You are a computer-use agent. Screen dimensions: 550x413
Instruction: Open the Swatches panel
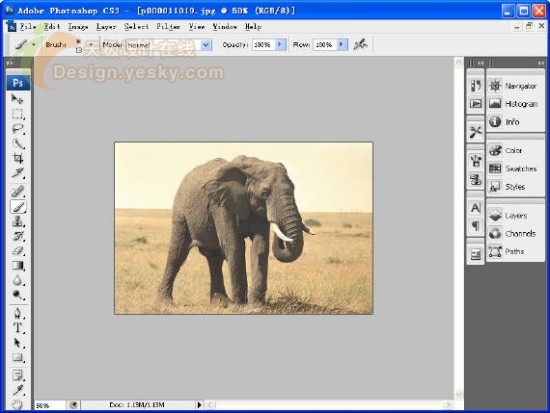point(515,169)
